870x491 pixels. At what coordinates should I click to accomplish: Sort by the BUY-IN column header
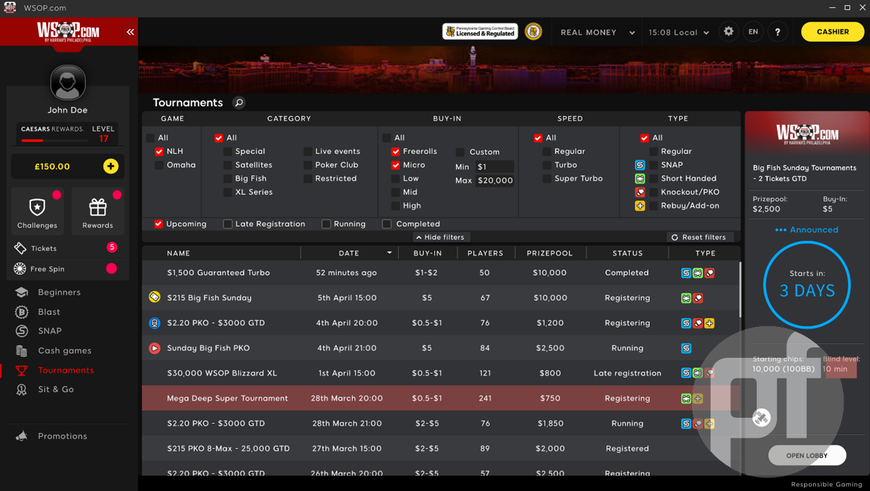(x=427, y=253)
